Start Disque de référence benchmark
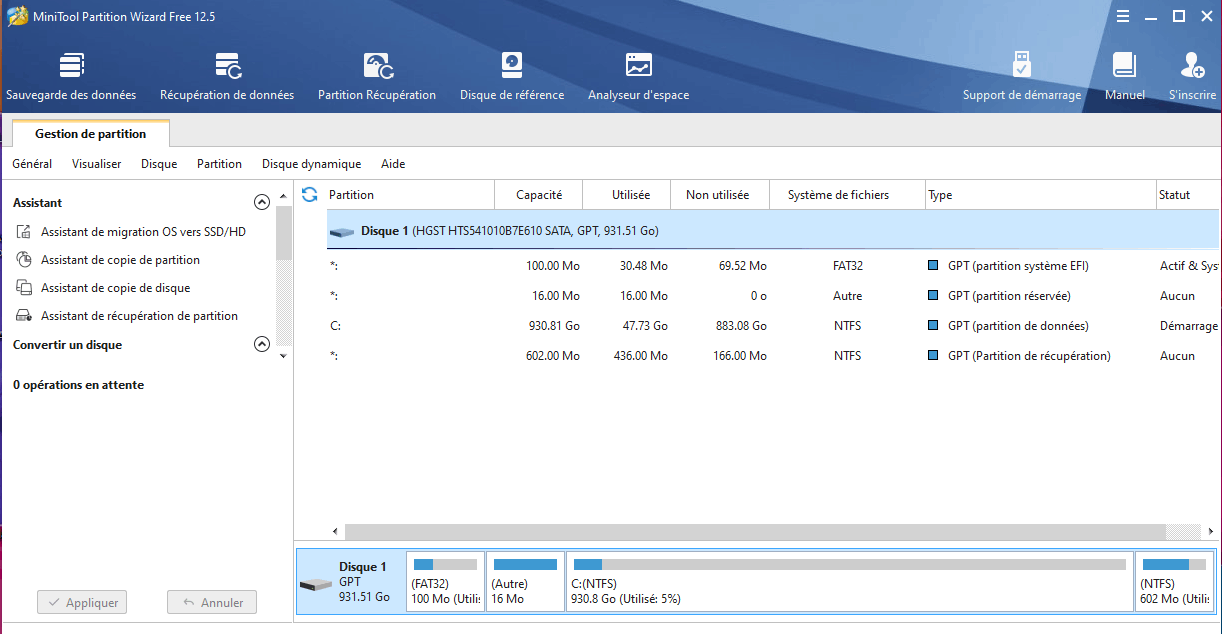Screen dimensions: 1222x634 512,76
